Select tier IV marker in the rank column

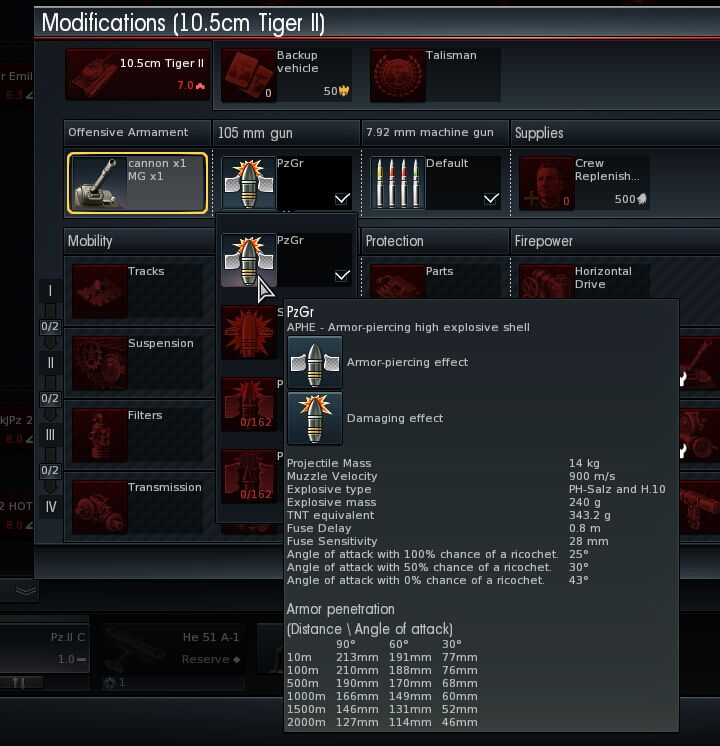tap(50, 507)
